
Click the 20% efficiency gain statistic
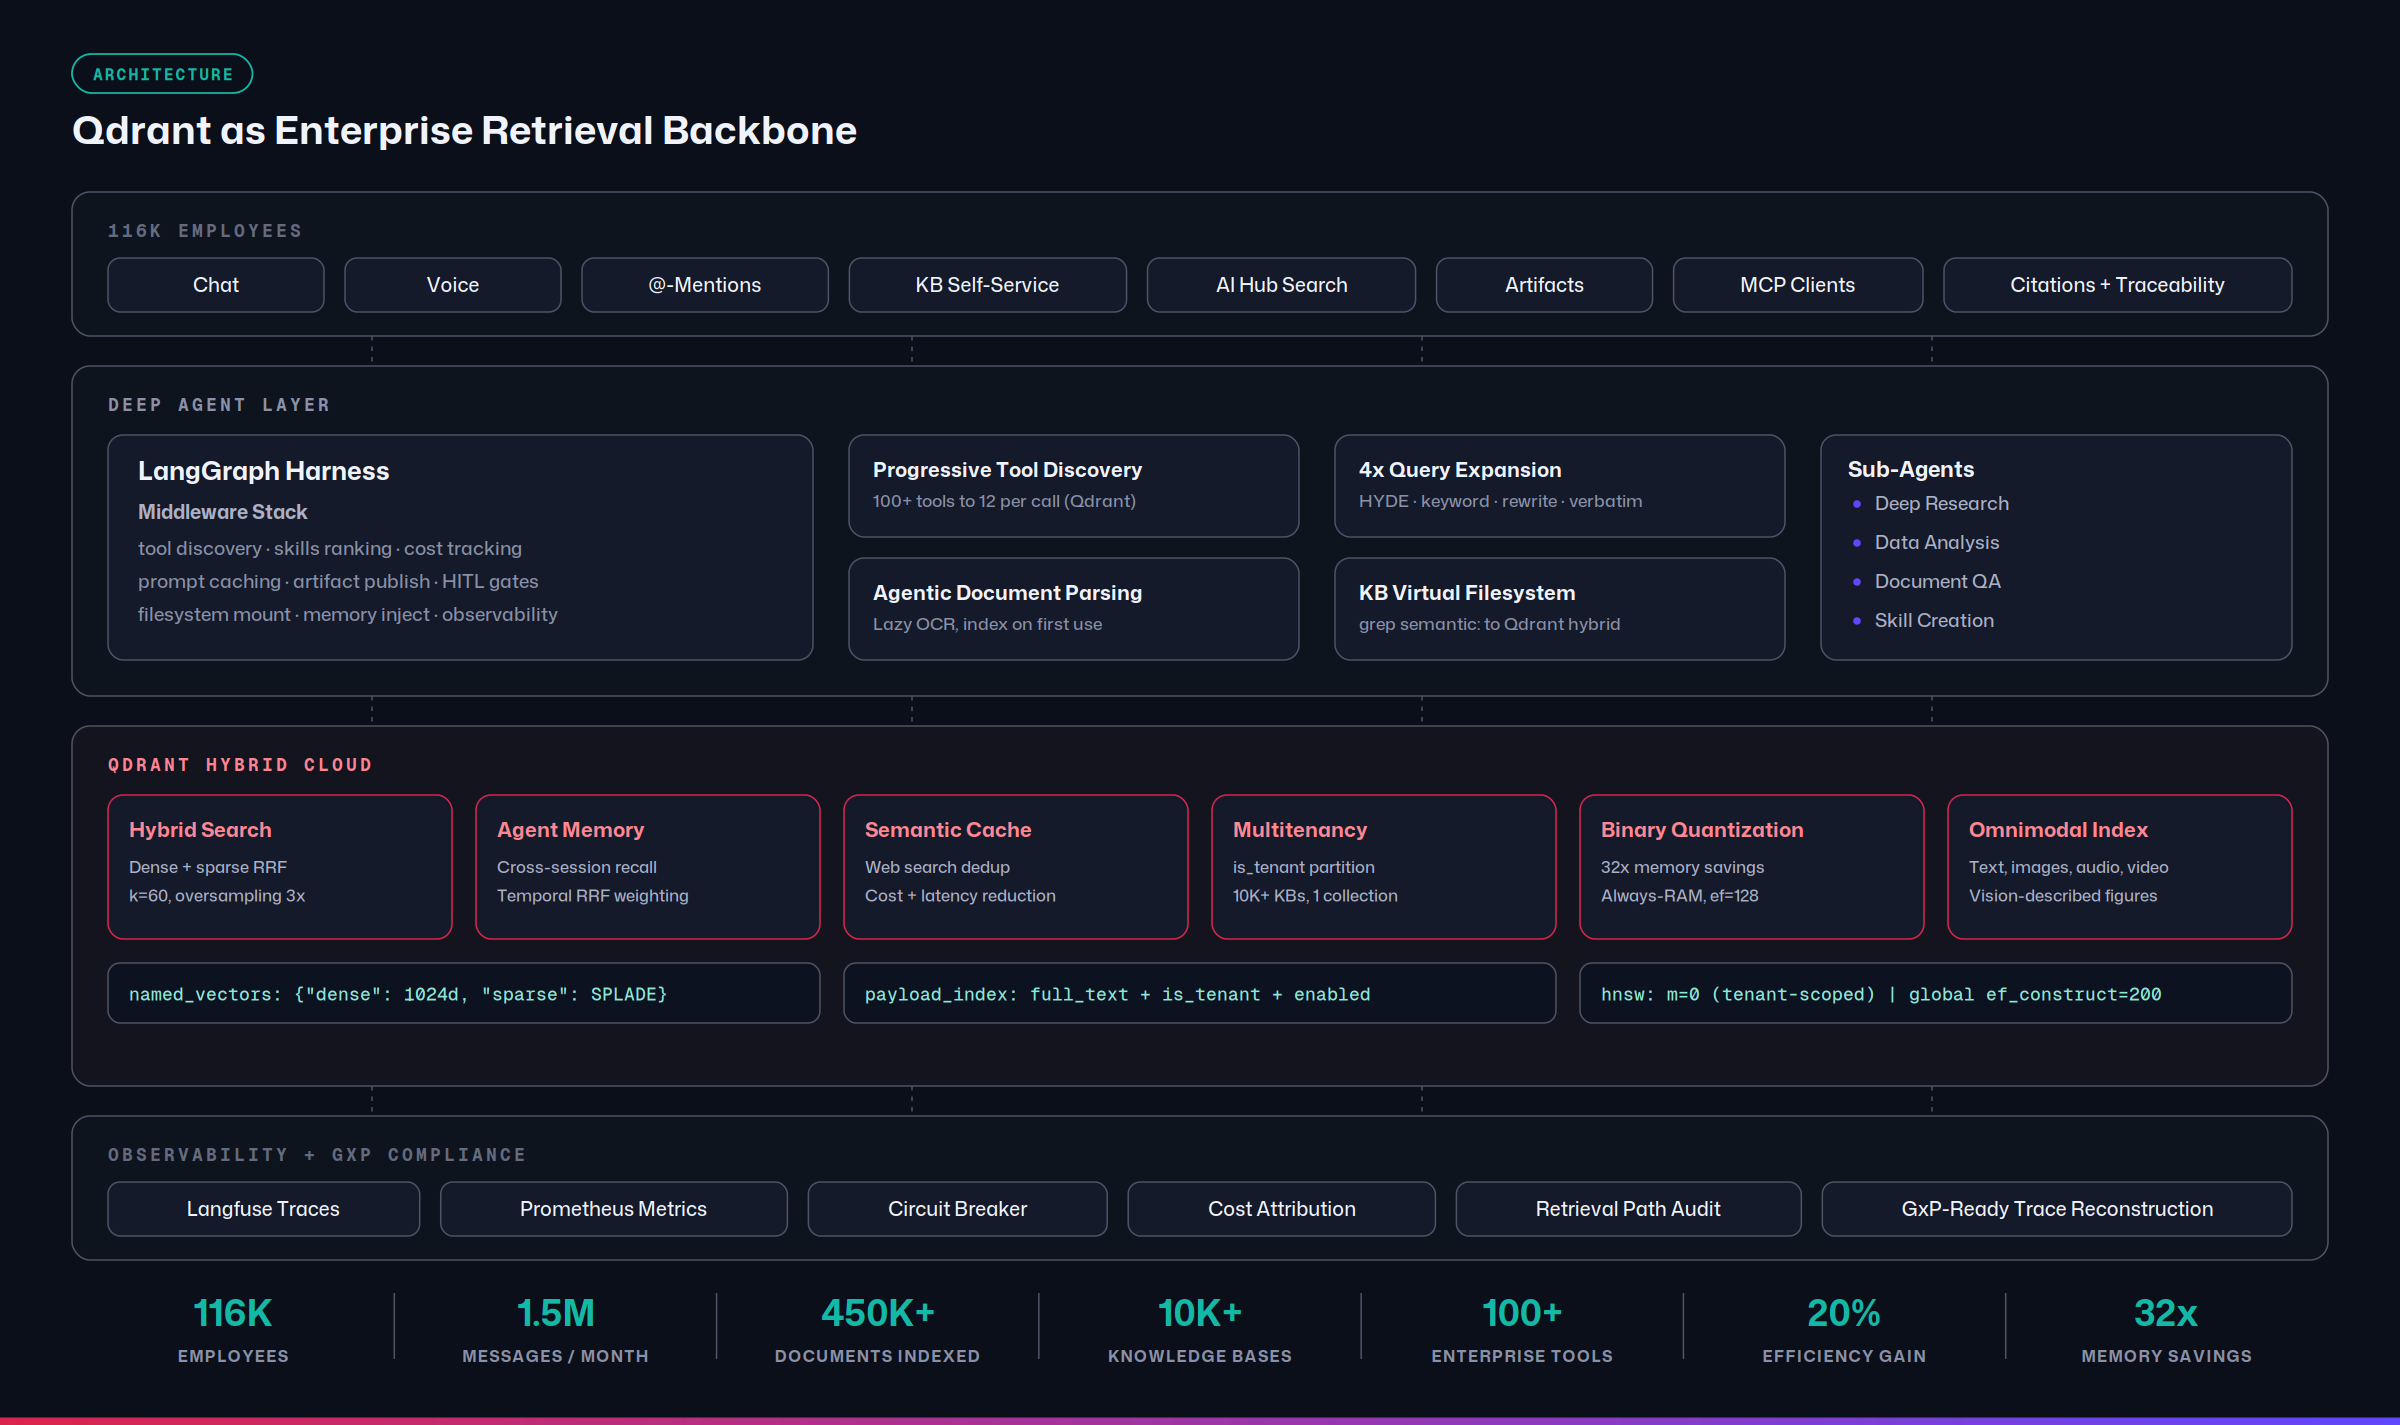pyautogui.click(x=1844, y=1329)
